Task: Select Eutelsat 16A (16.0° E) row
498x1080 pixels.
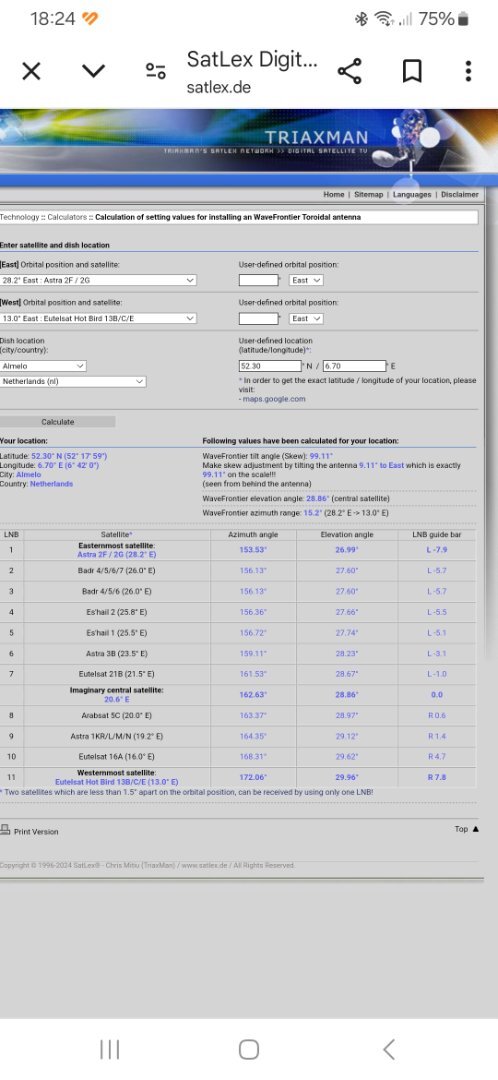Action: point(238,757)
